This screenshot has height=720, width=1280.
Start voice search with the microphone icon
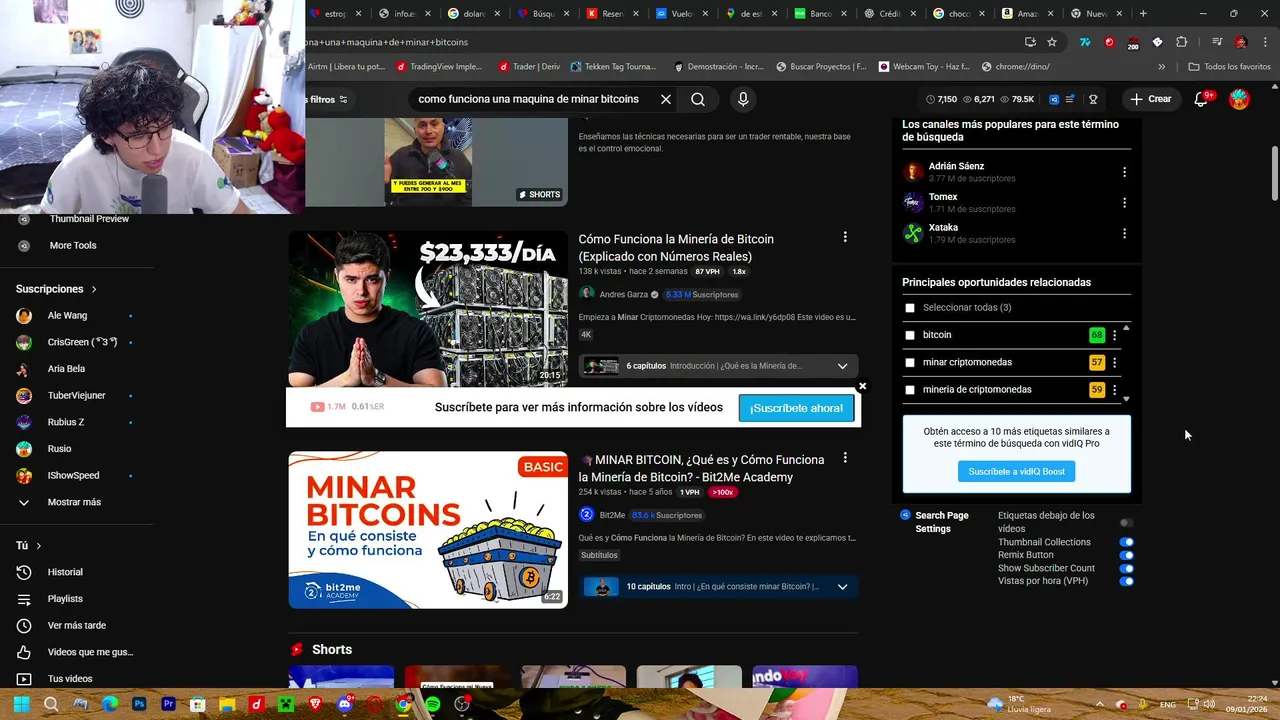click(743, 99)
